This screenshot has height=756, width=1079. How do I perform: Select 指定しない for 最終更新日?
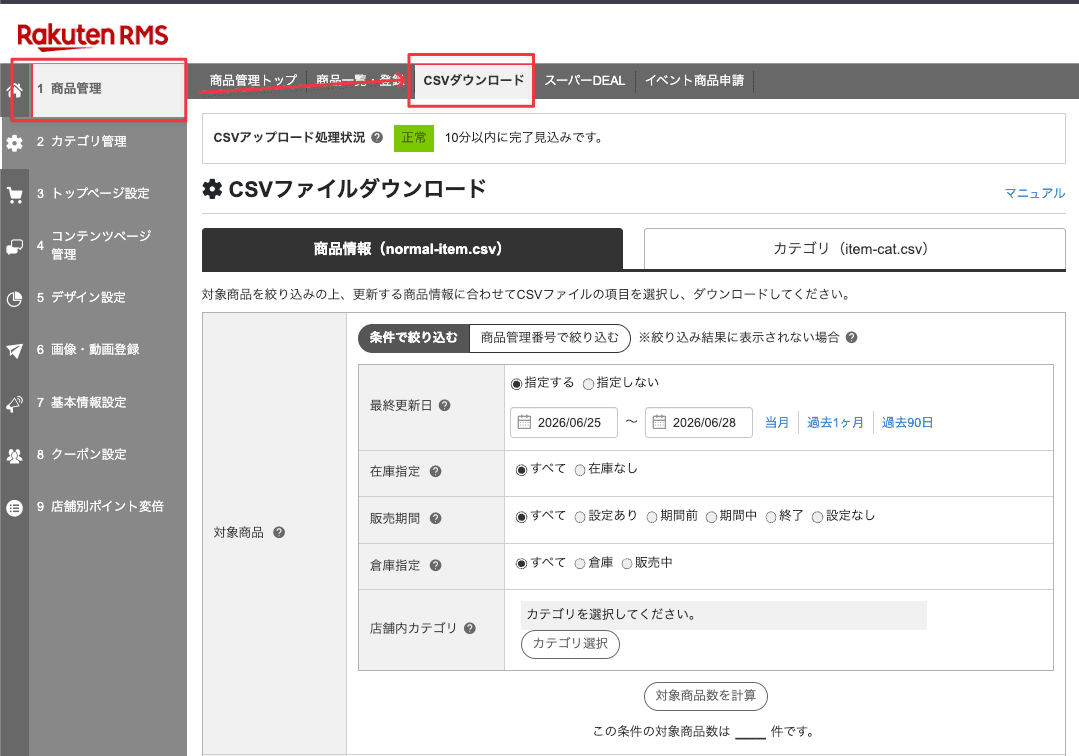(588, 384)
